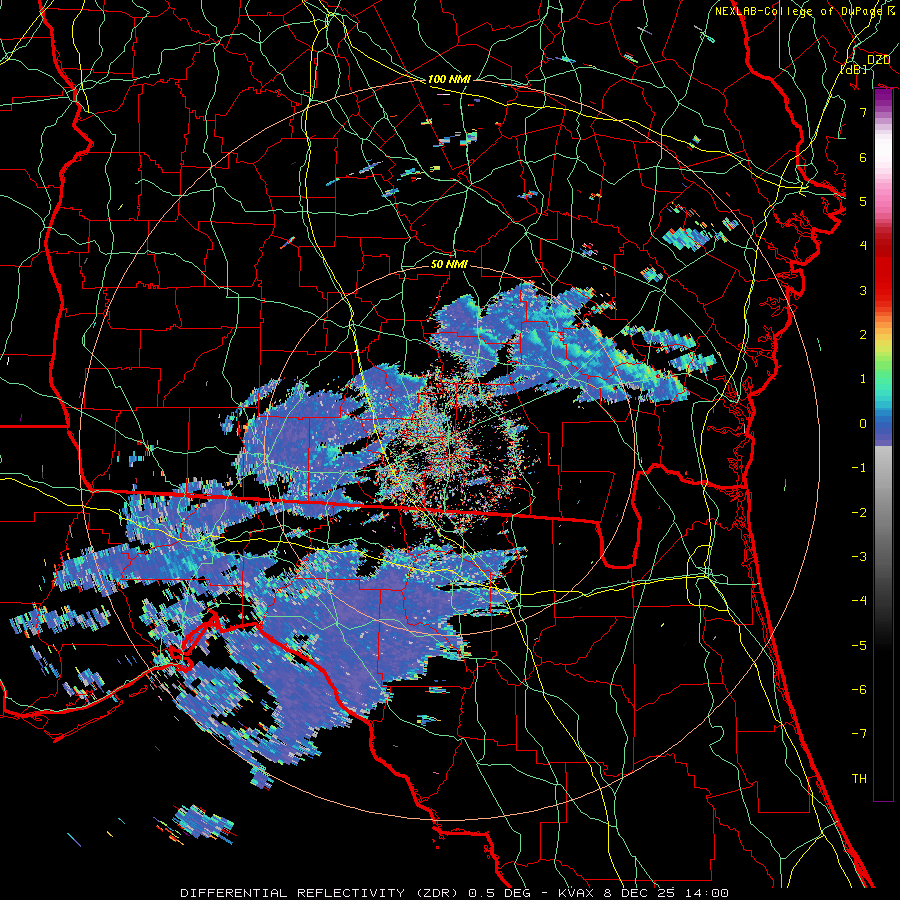The width and height of the screenshot is (900, 900).
Task: Click the 50 NMI range ring label
Action: [449, 264]
